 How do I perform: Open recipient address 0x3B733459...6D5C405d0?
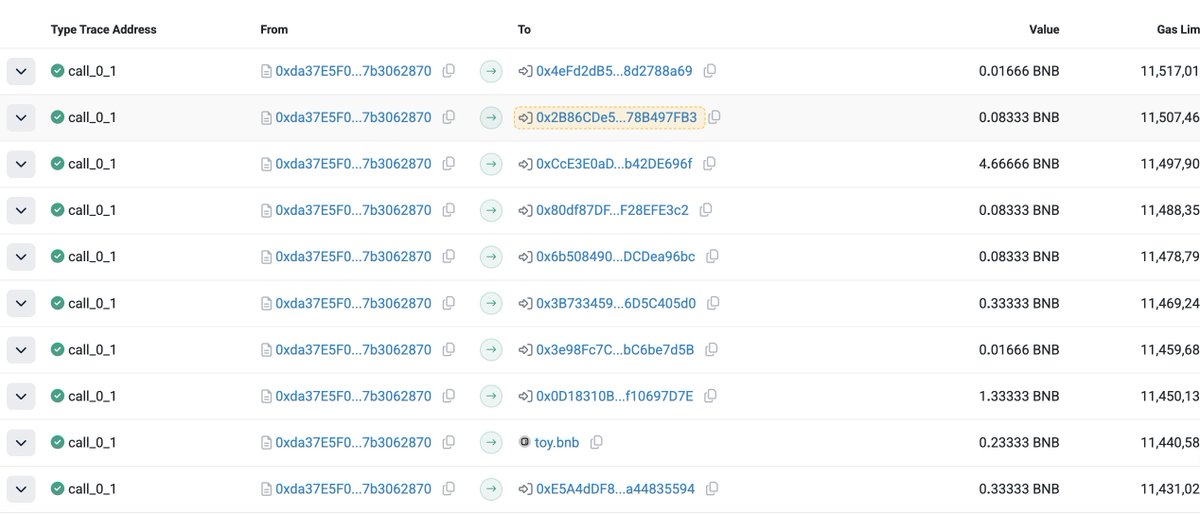(x=616, y=303)
